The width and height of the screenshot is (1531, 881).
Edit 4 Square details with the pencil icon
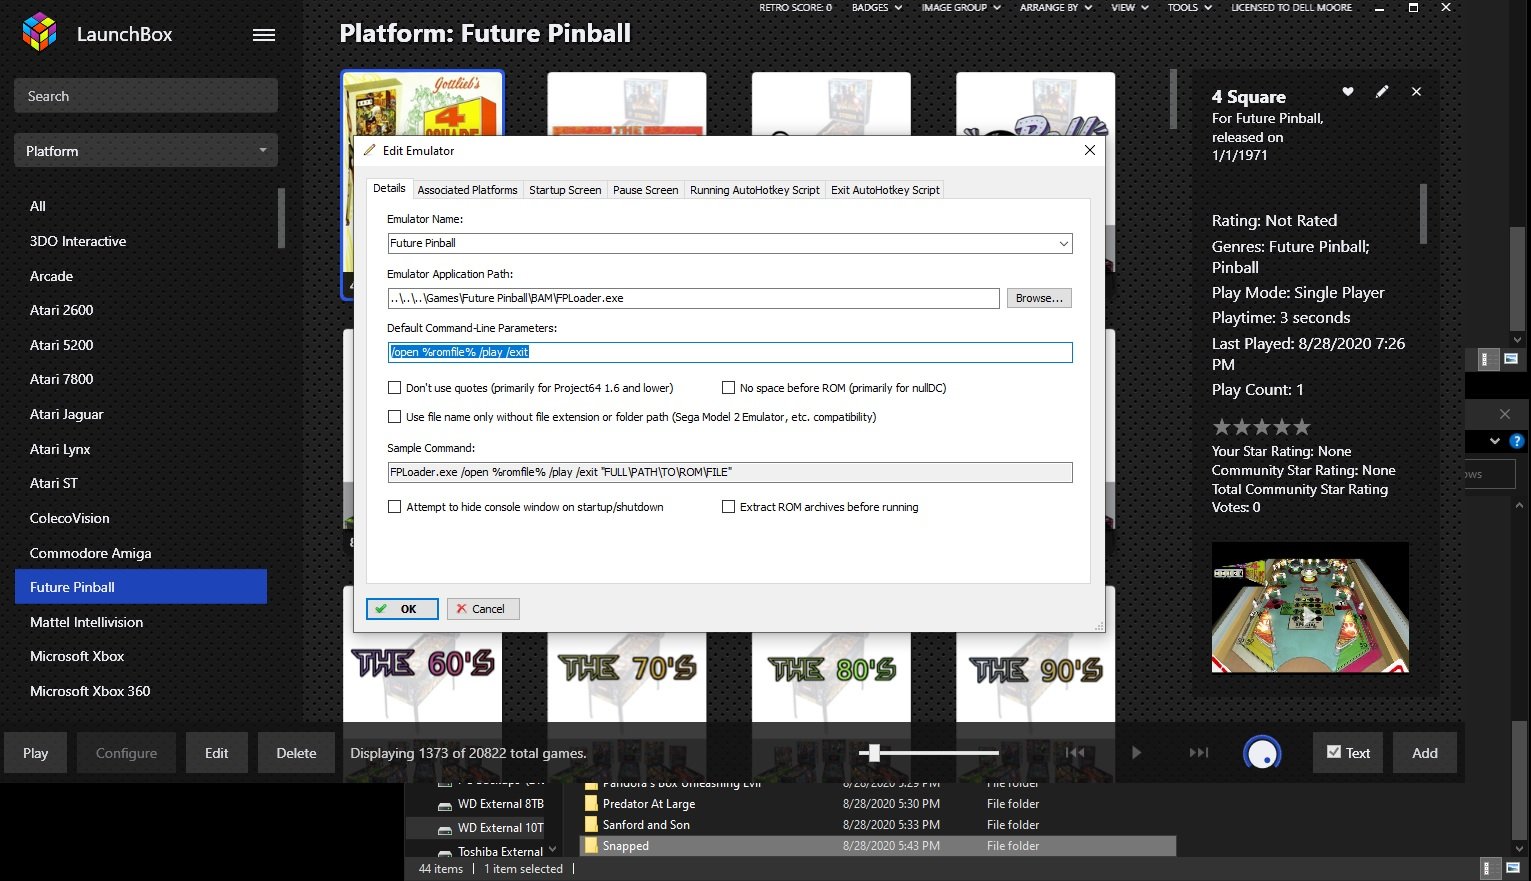pos(1382,91)
